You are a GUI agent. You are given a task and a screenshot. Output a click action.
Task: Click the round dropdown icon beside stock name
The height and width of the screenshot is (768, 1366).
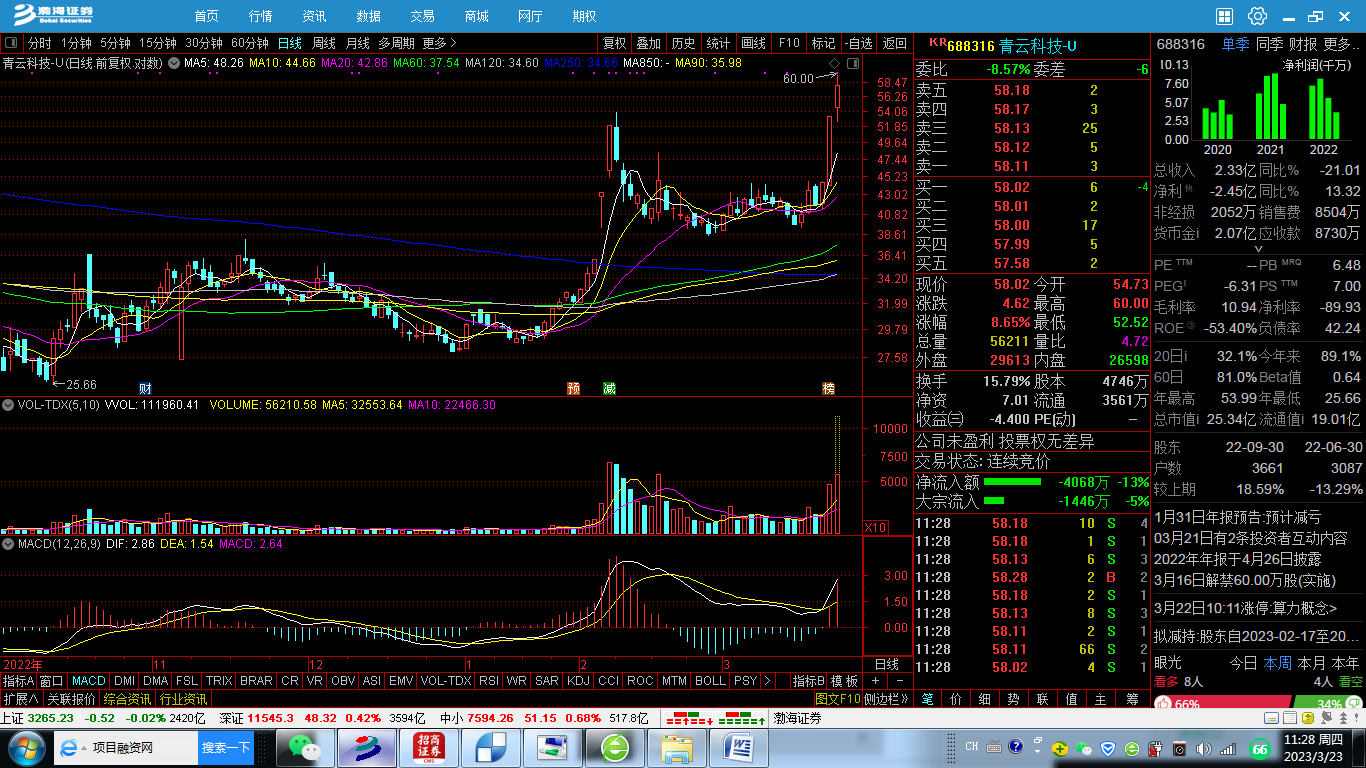[174, 63]
